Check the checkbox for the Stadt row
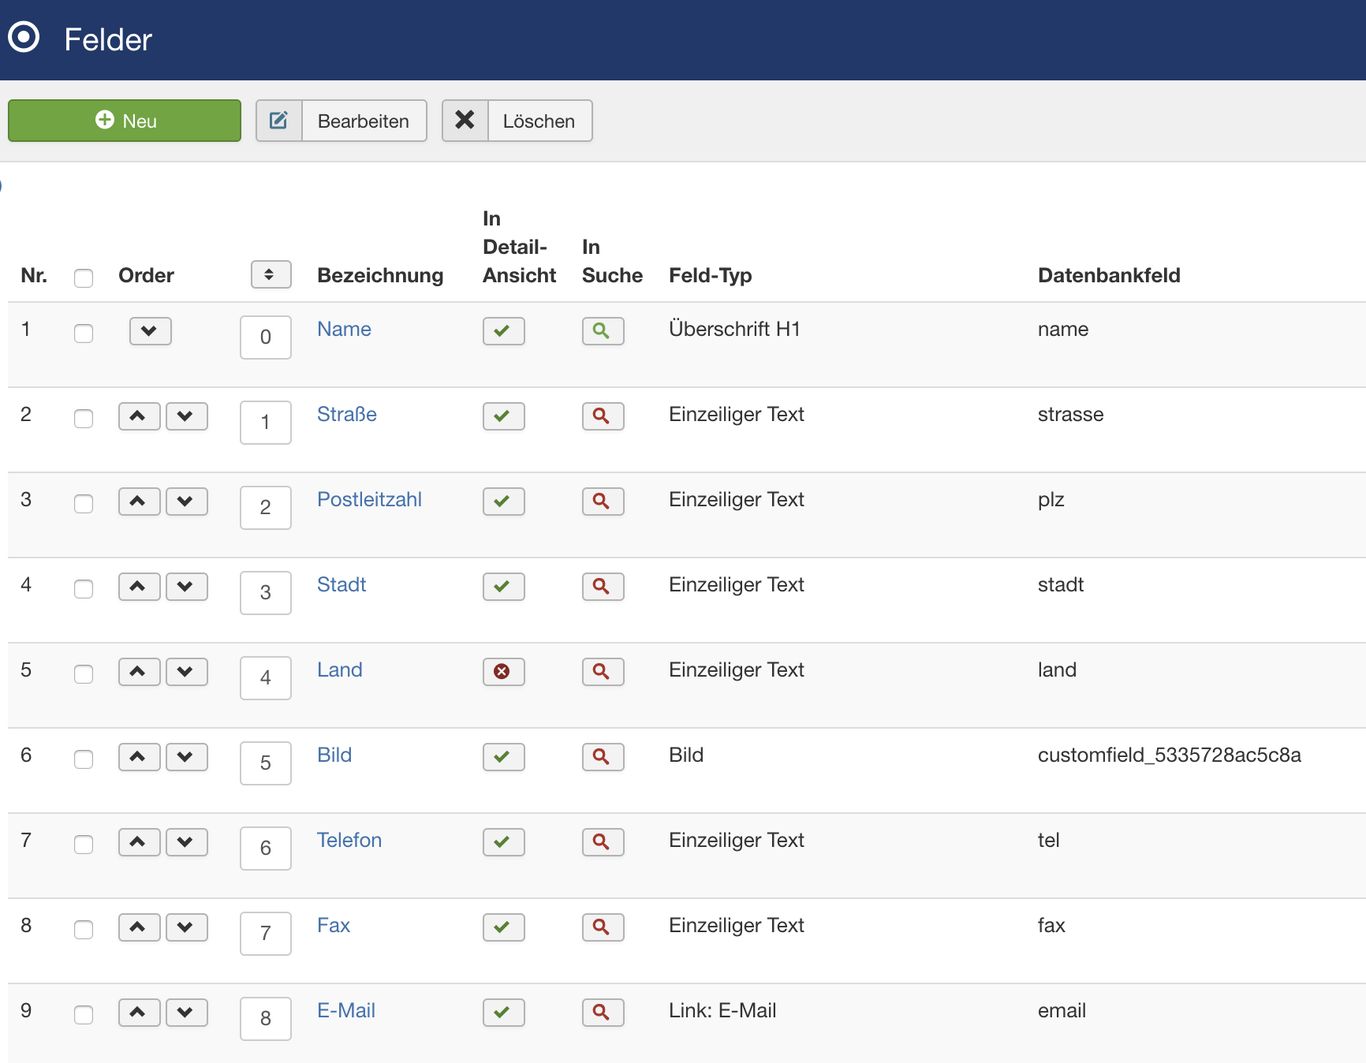Image resolution: width=1366 pixels, height=1063 pixels. click(84, 588)
